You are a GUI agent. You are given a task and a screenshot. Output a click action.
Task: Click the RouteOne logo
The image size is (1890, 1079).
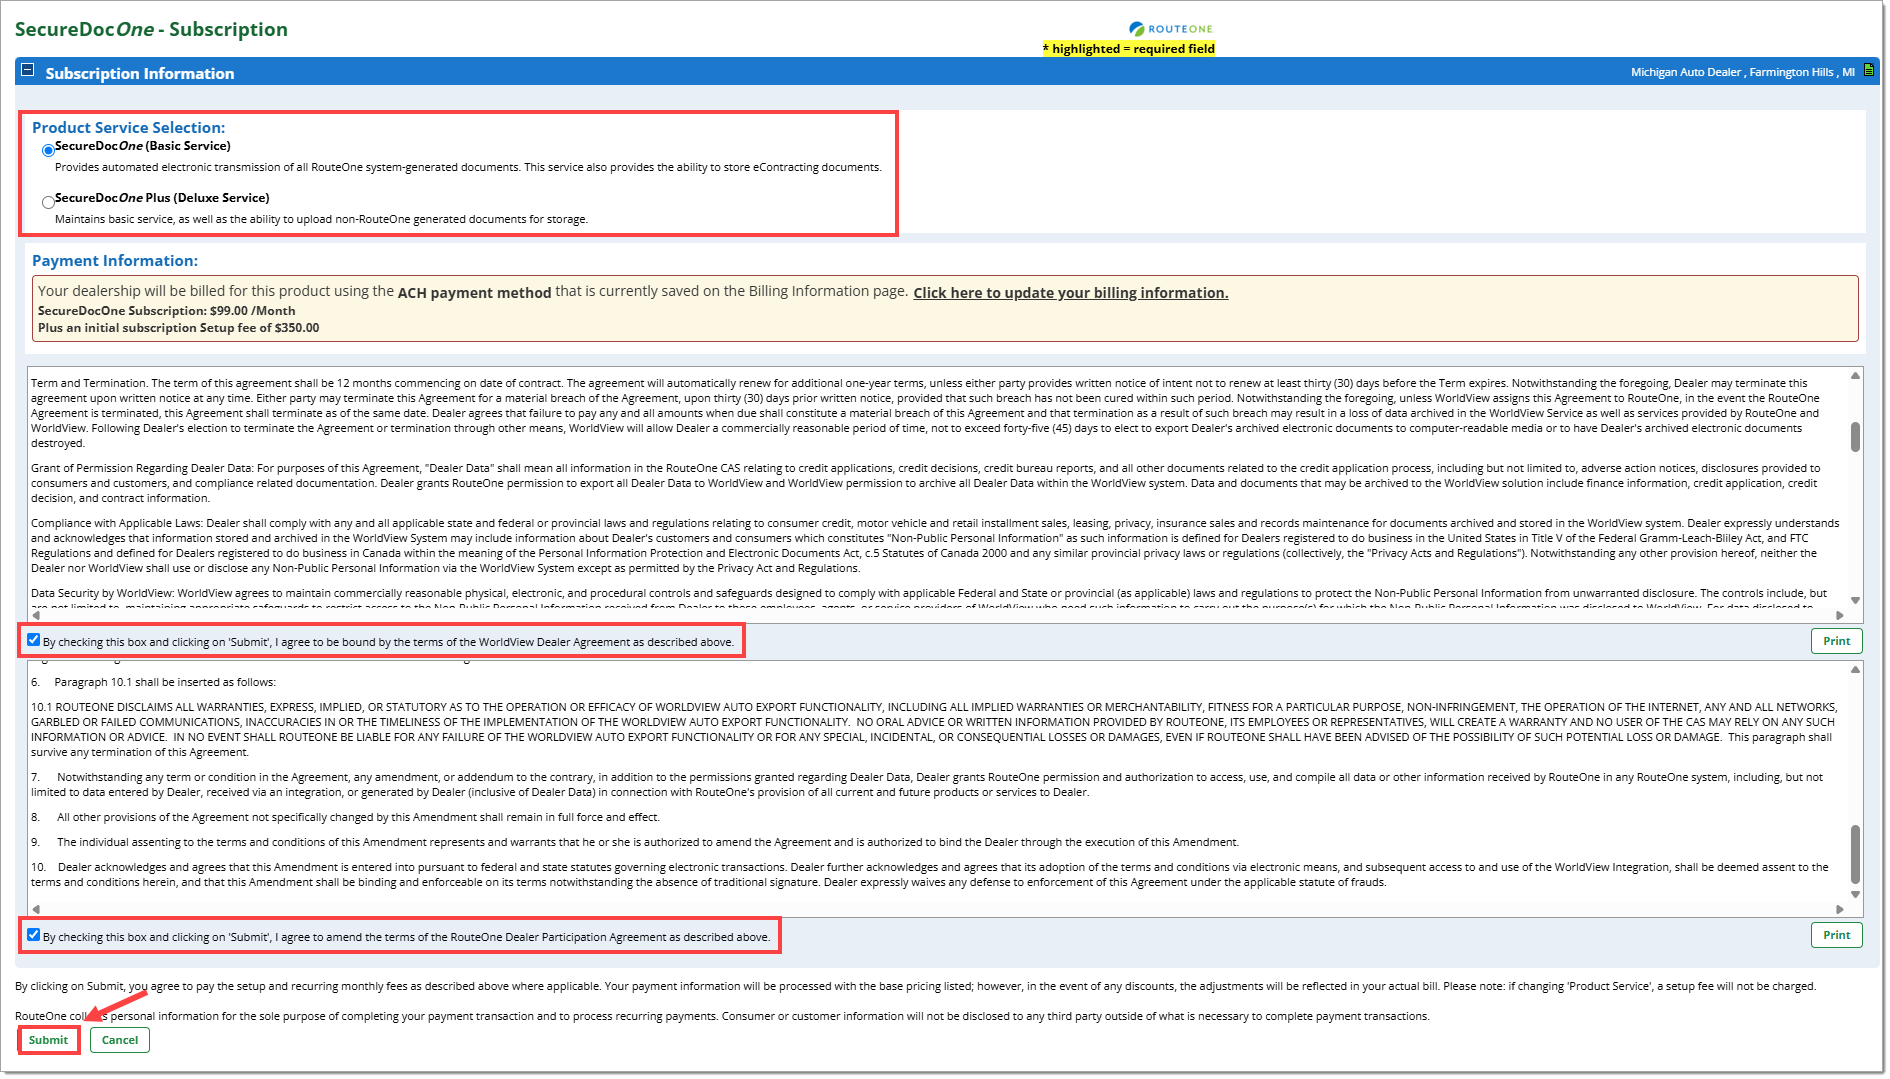tap(1171, 29)
